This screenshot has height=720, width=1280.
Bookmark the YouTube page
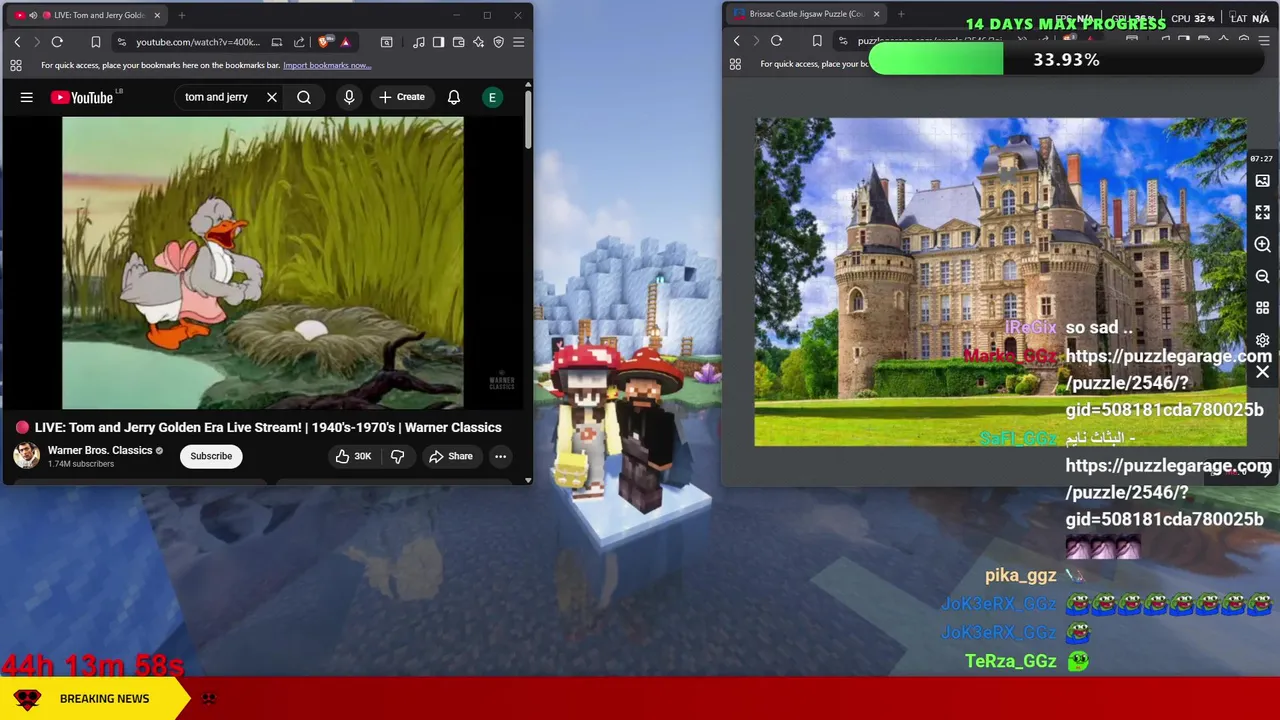click(x=95, y=42)
